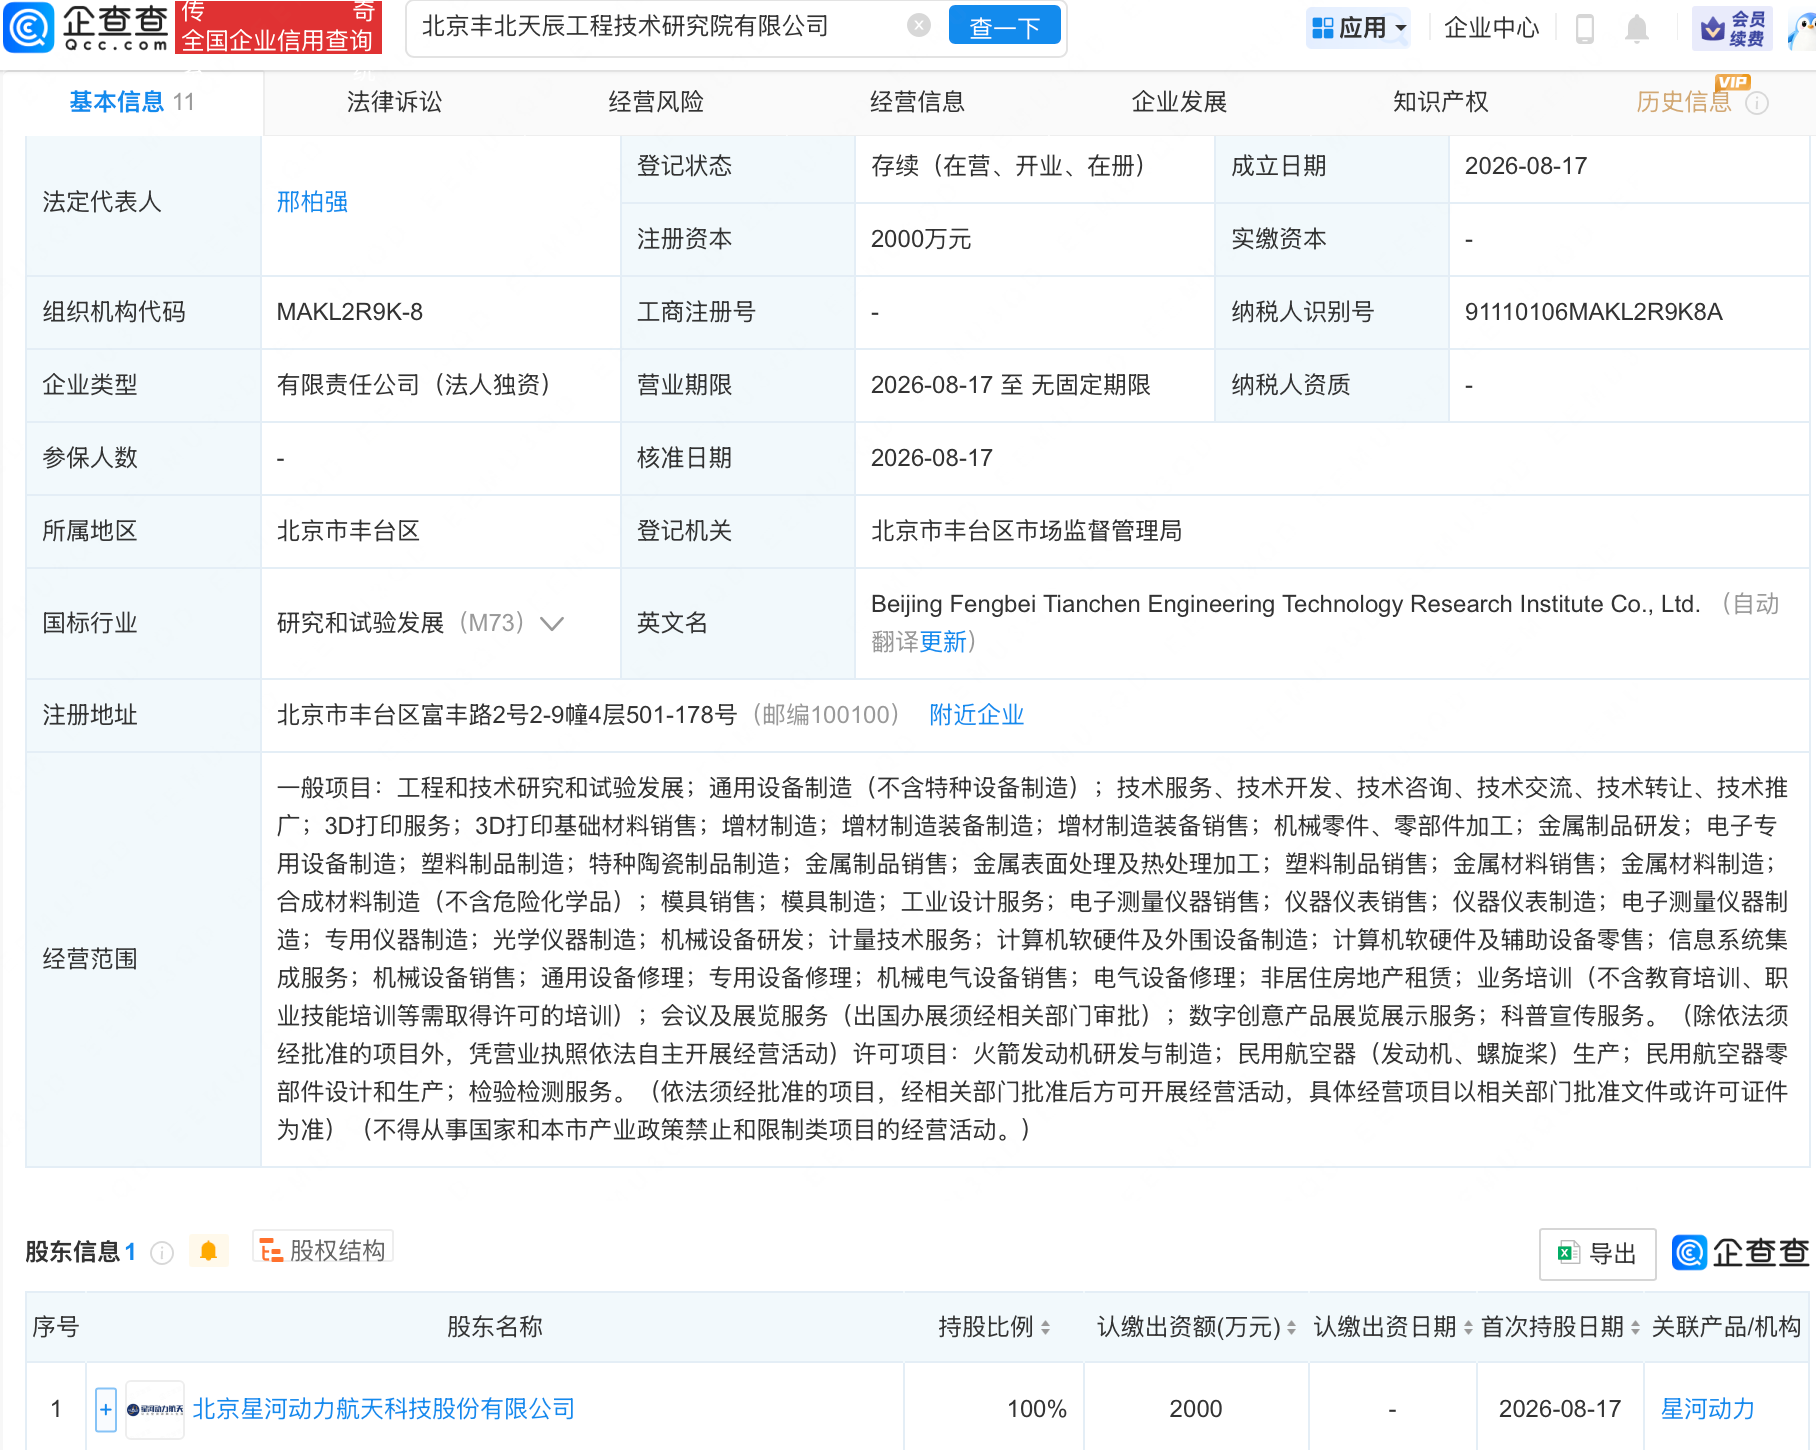Switch to the 基本信息 tab
The width and height of the screenshot is (1816, 1450).
[x=132, y=102]
